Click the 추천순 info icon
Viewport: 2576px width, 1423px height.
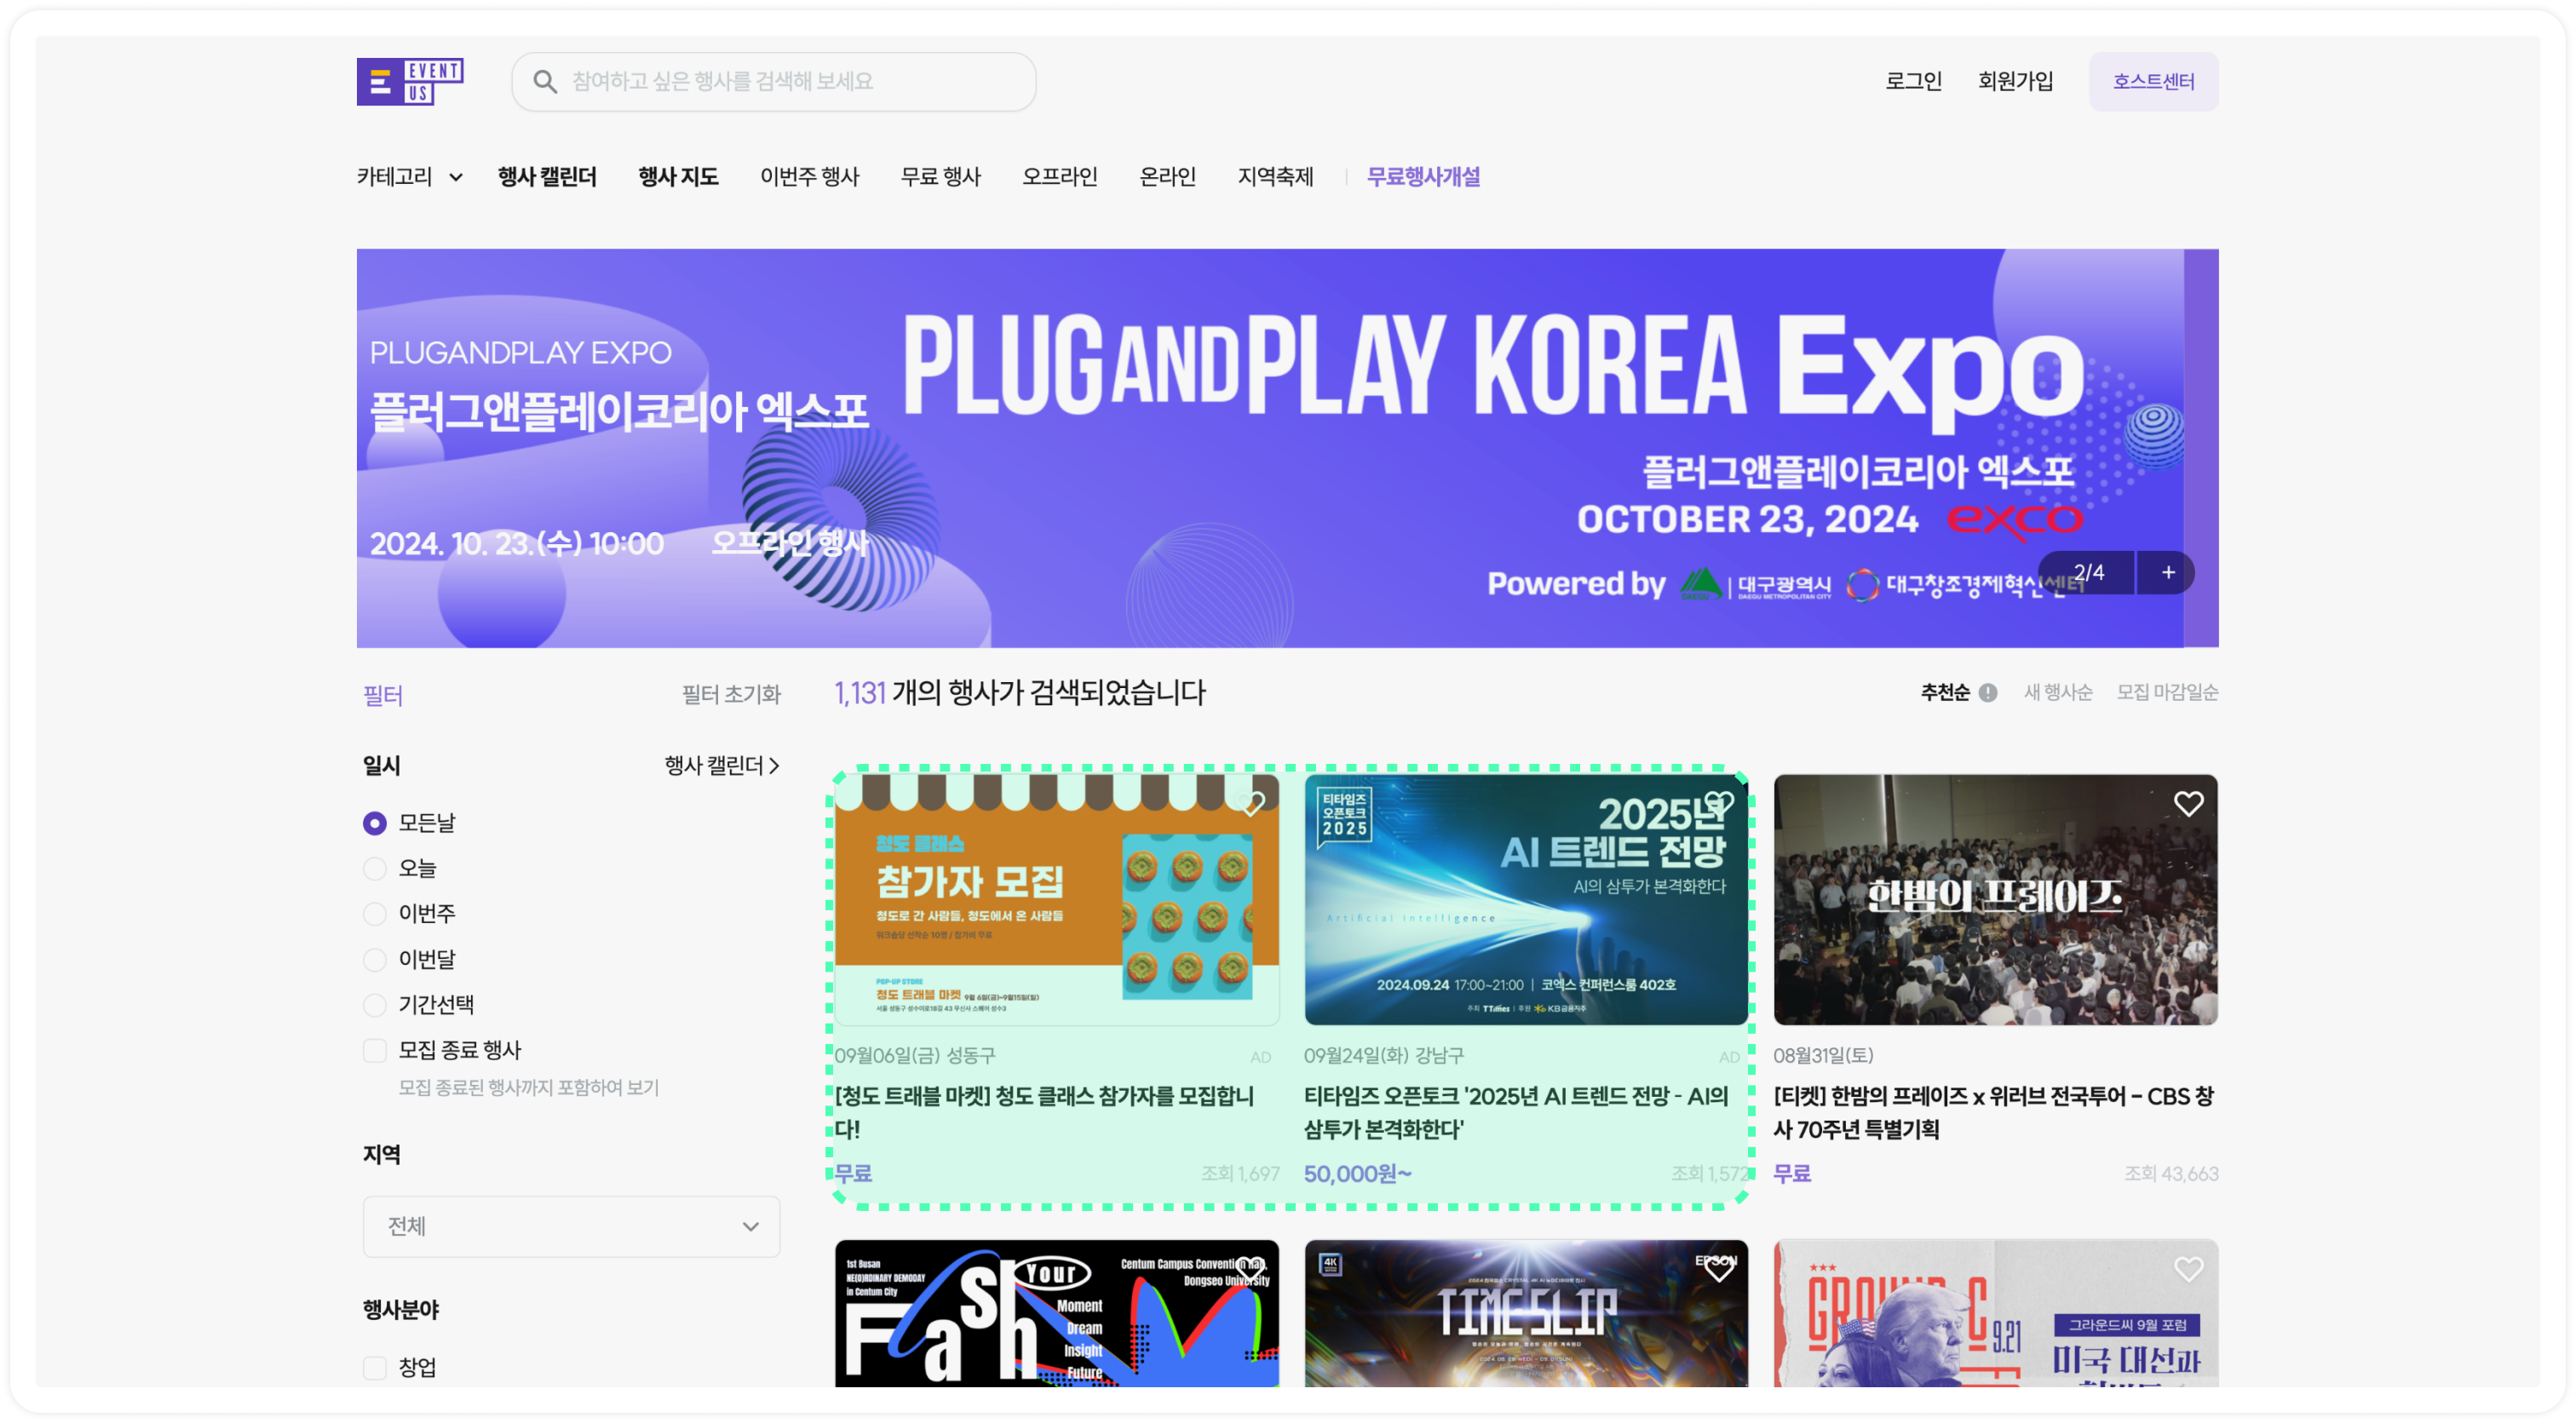[1988, 692]
